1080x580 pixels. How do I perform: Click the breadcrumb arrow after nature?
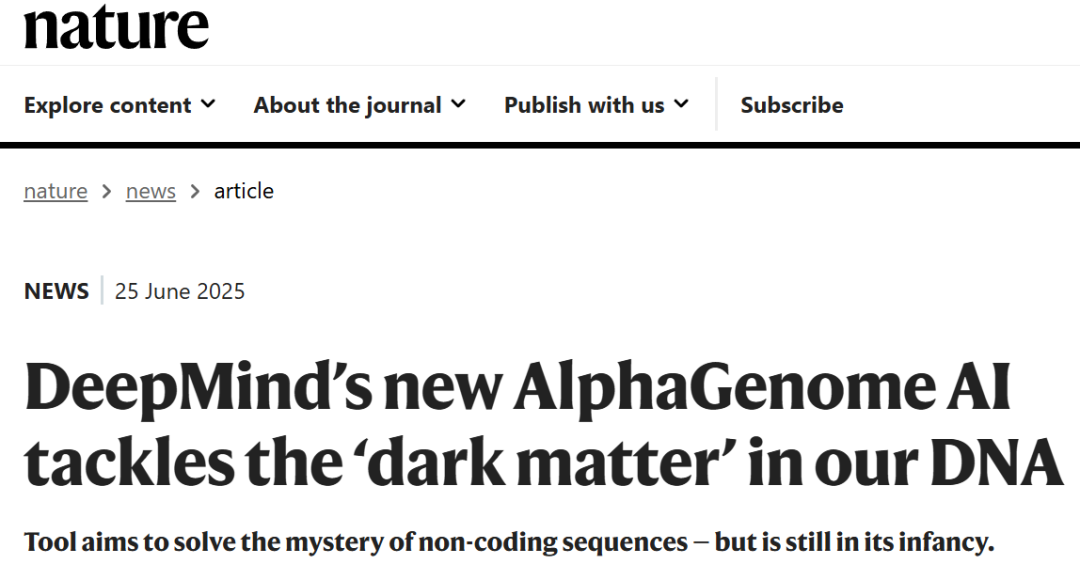pos(107,191)
